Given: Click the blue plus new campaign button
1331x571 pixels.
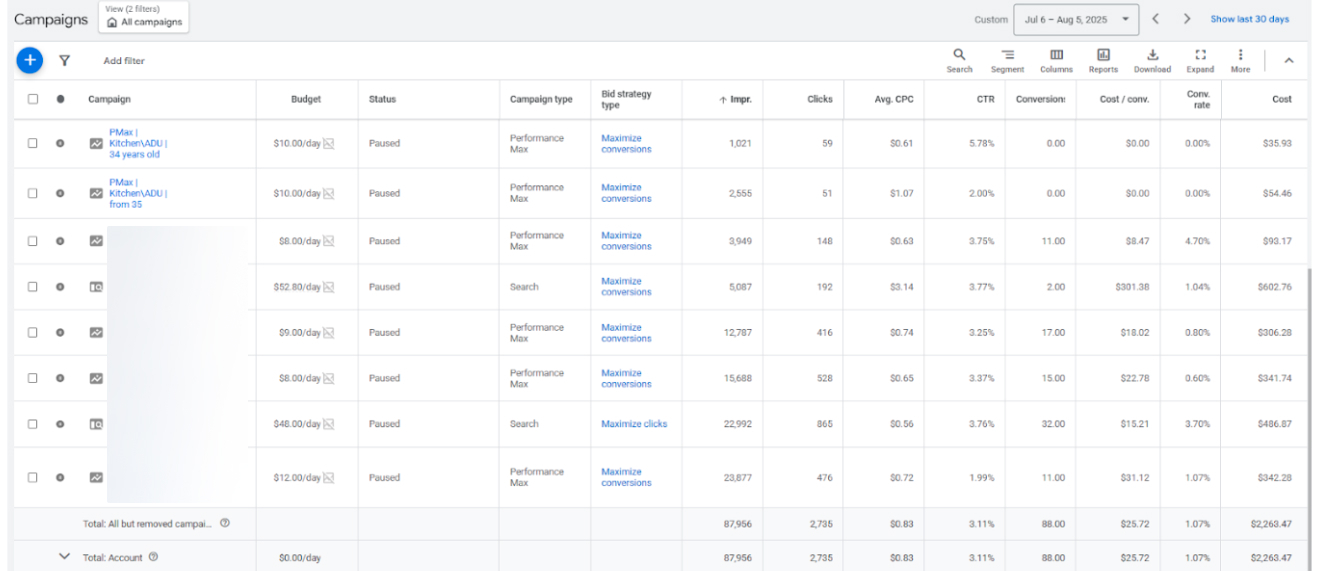Looking at the screenshot, I should [x=30, y=61].
